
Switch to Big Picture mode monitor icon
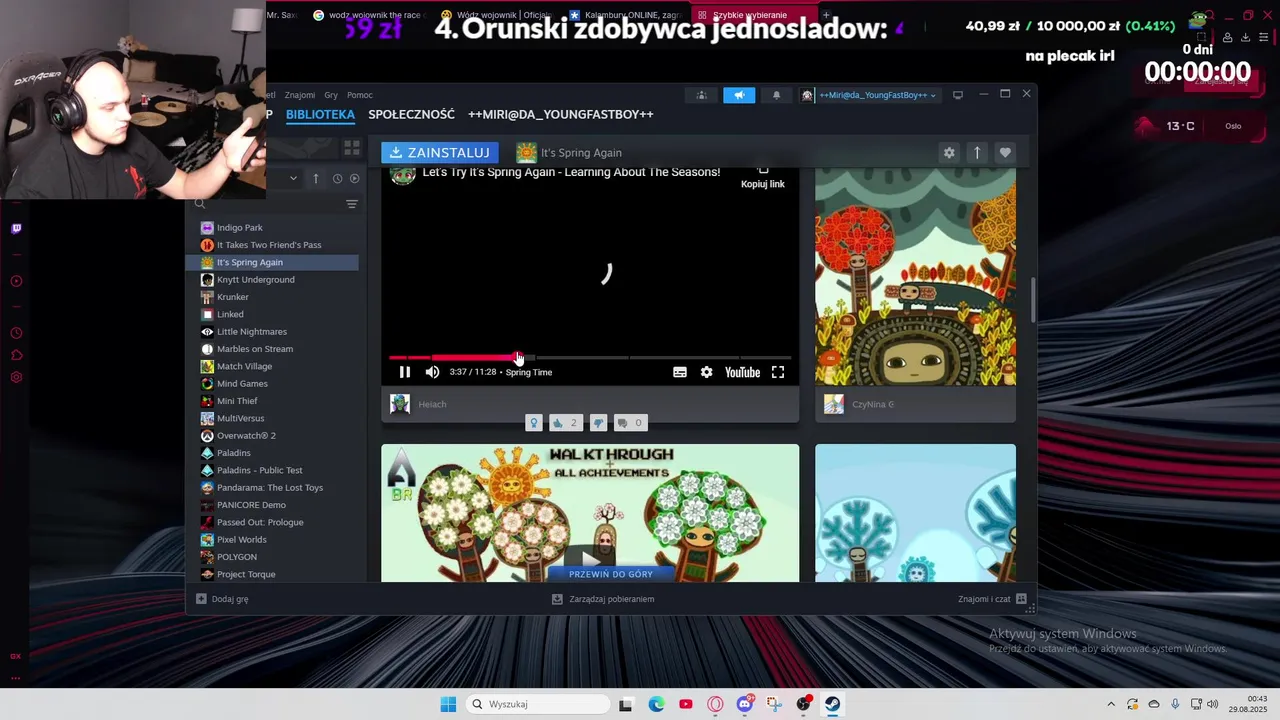pos(957,95)
